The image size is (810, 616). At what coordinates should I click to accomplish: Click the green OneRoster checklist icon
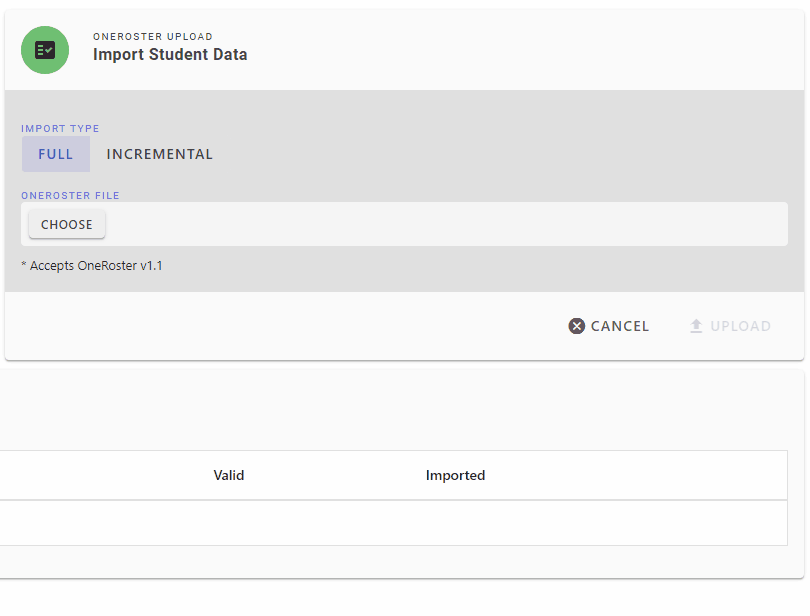click(x=45, y=50)
